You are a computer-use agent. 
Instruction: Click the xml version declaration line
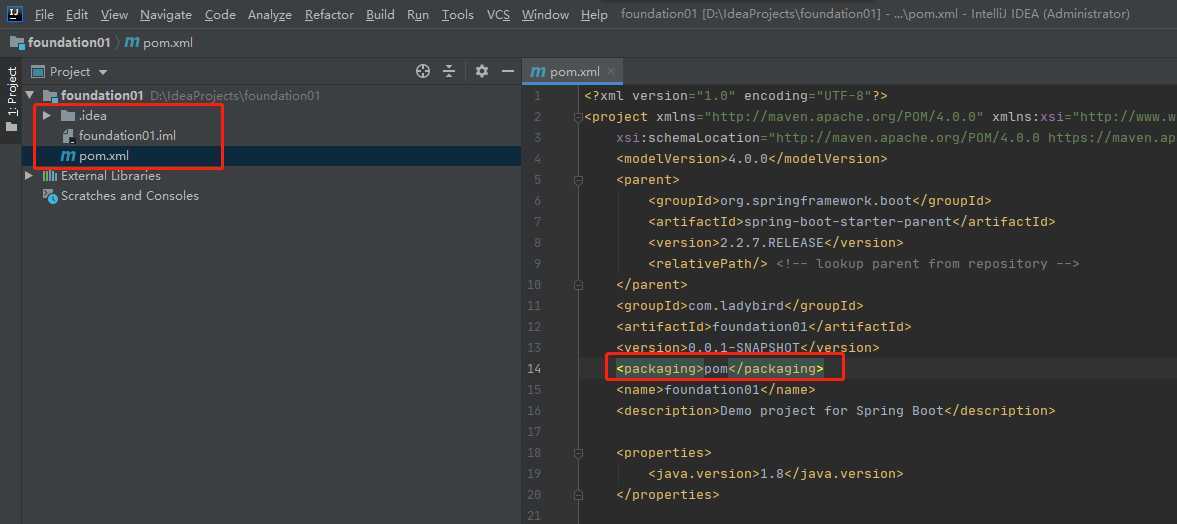[x=736, y=96]
